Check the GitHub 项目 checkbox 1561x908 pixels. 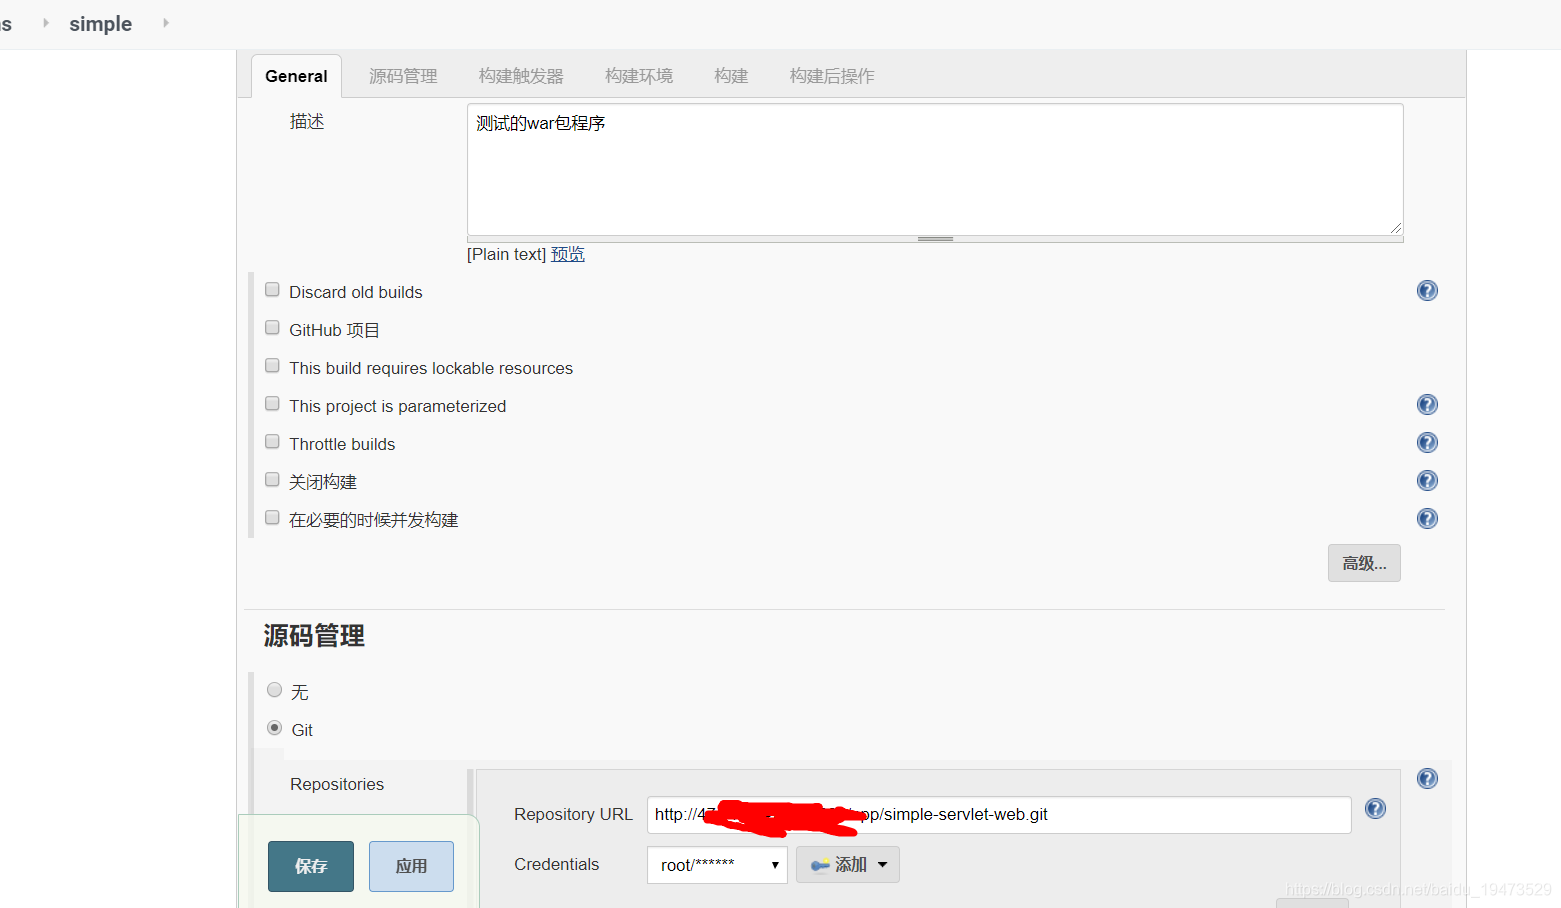pyautogui.click(x=272, y=328)
